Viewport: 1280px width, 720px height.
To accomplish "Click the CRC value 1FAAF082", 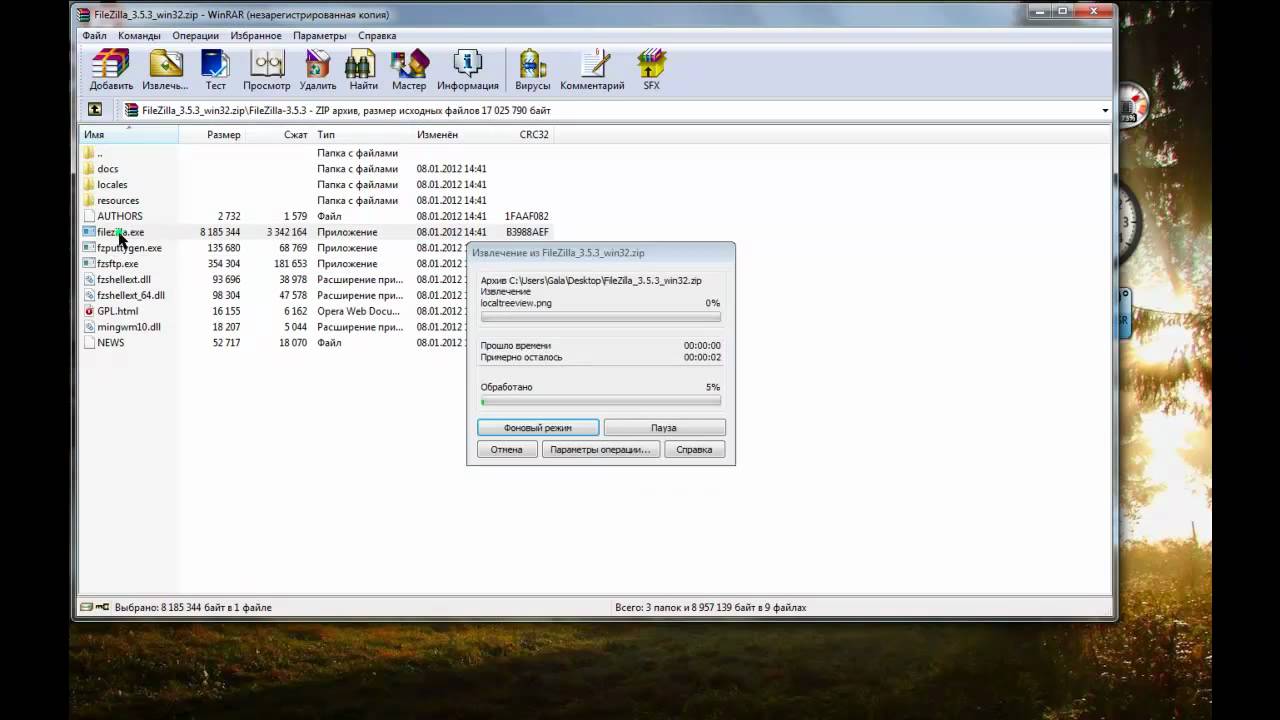I will [x=527, y=216].
